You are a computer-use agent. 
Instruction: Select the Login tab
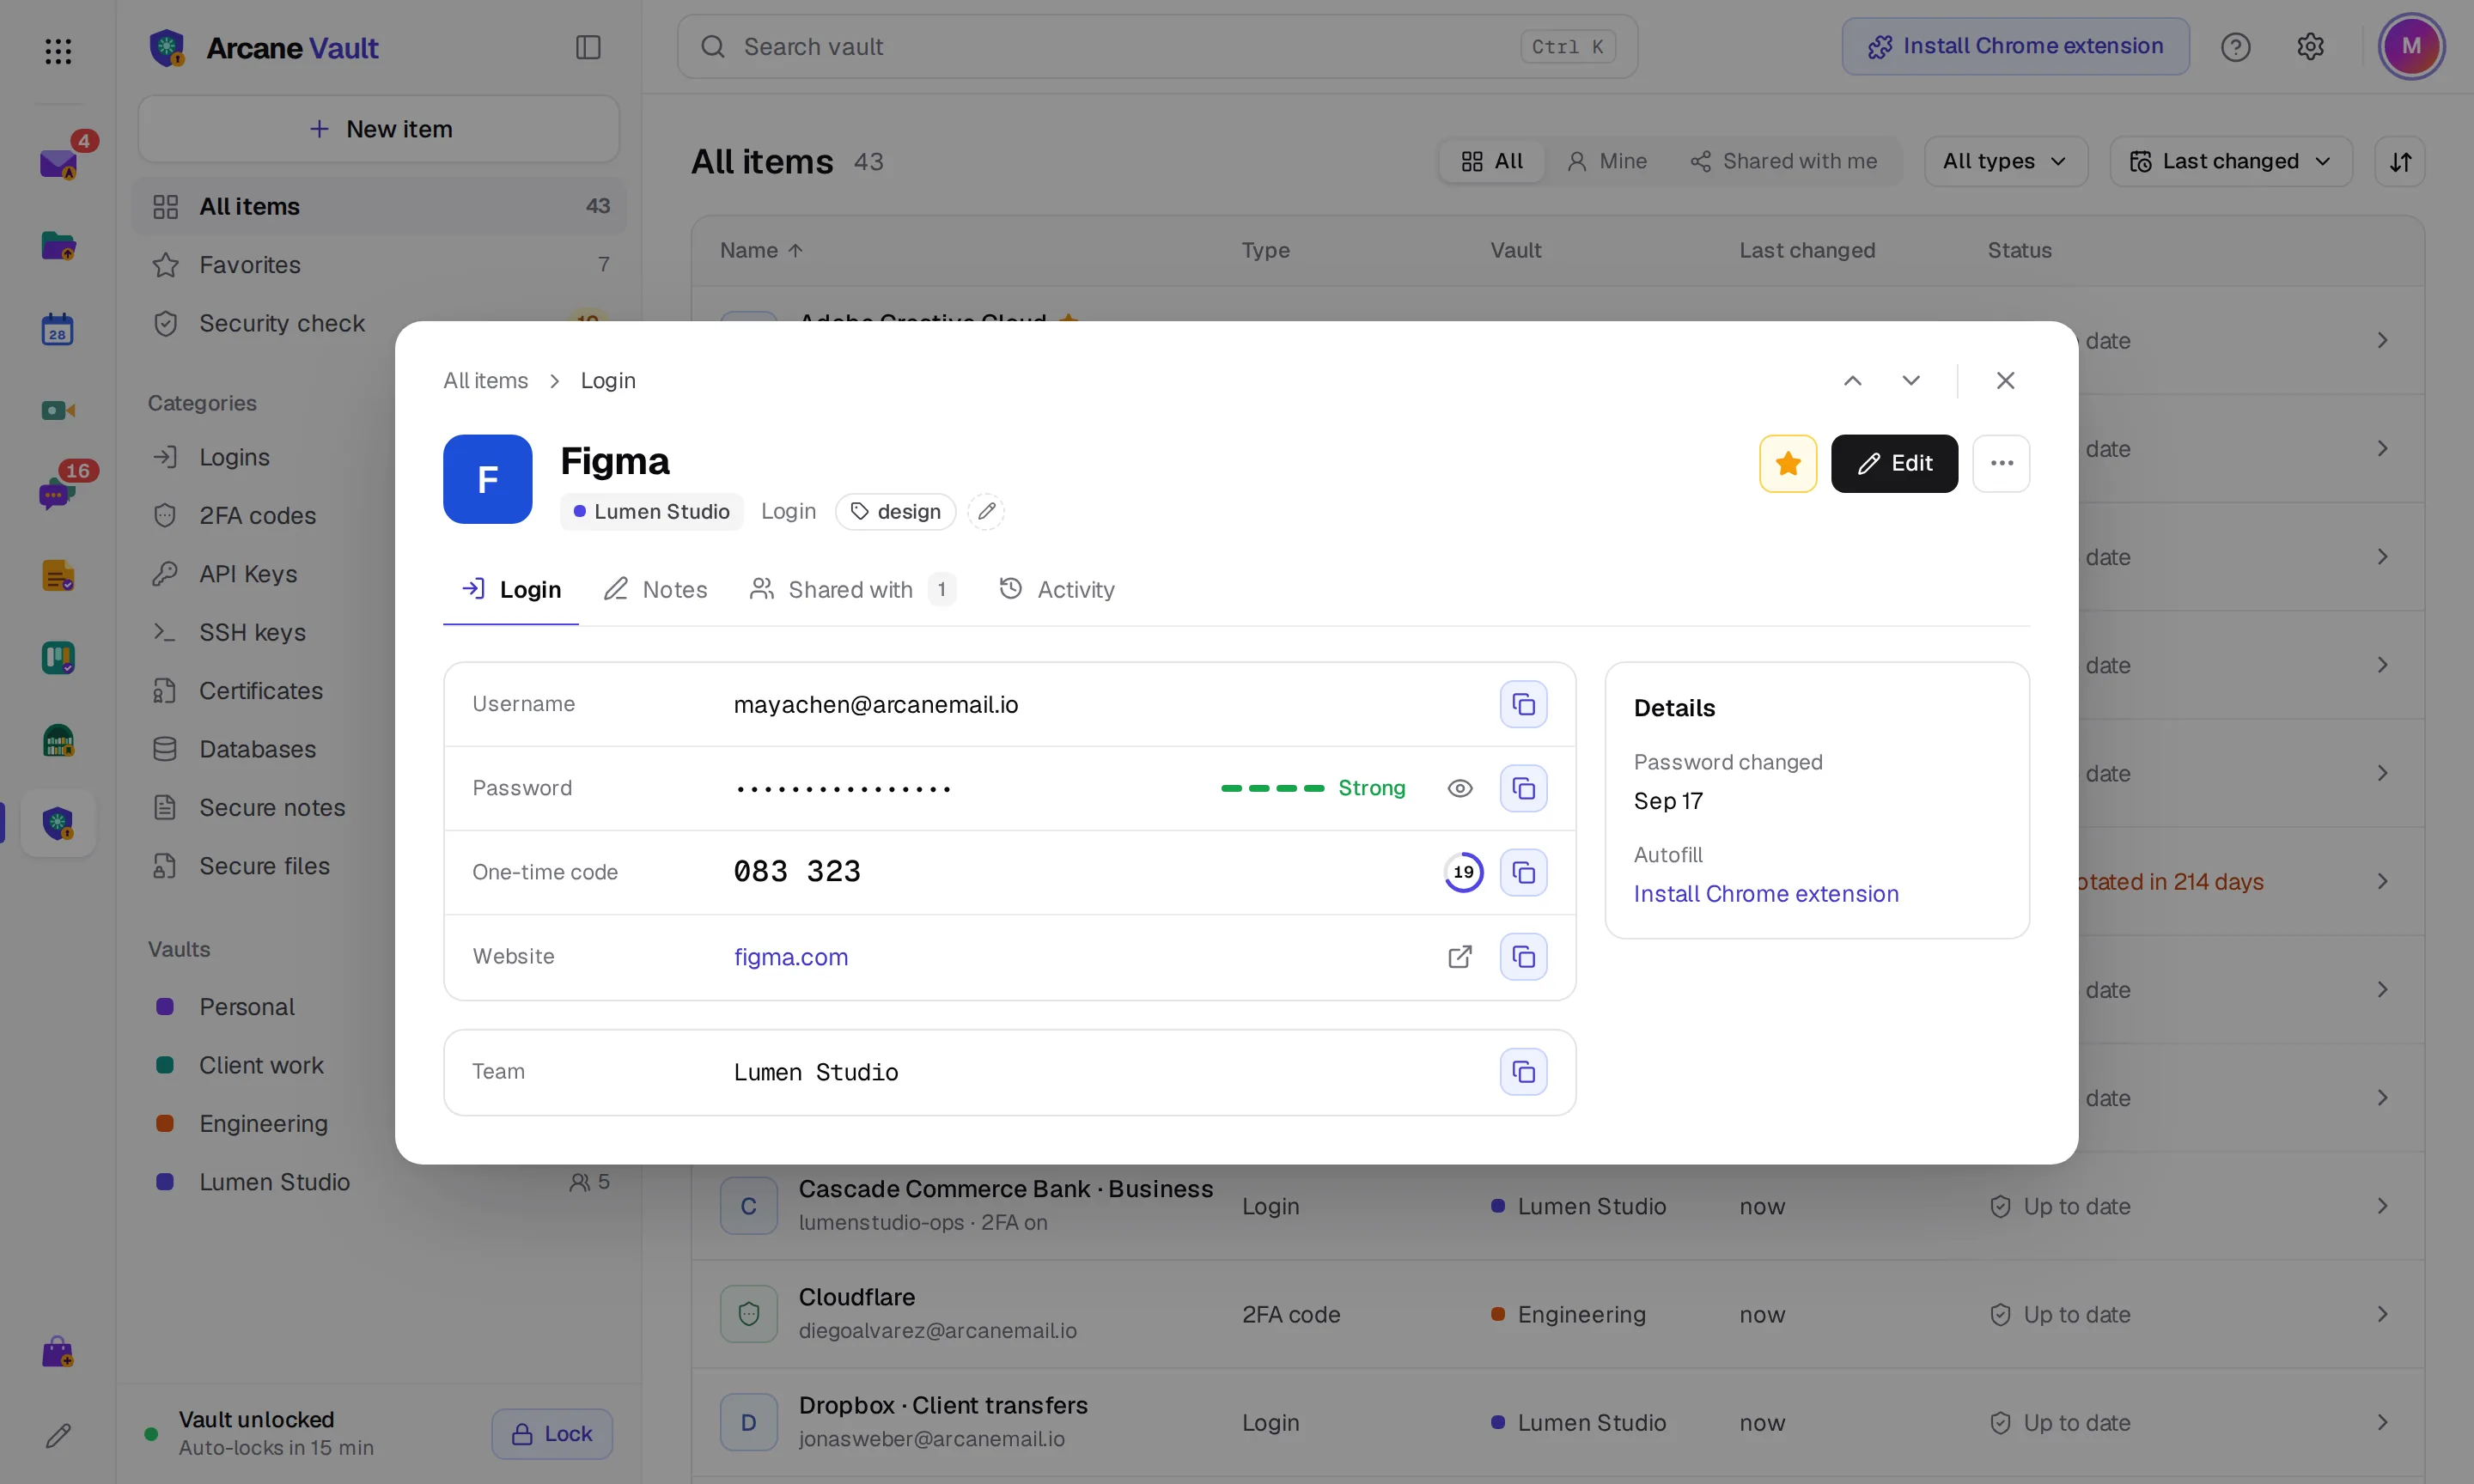click(x=511, y=589)
